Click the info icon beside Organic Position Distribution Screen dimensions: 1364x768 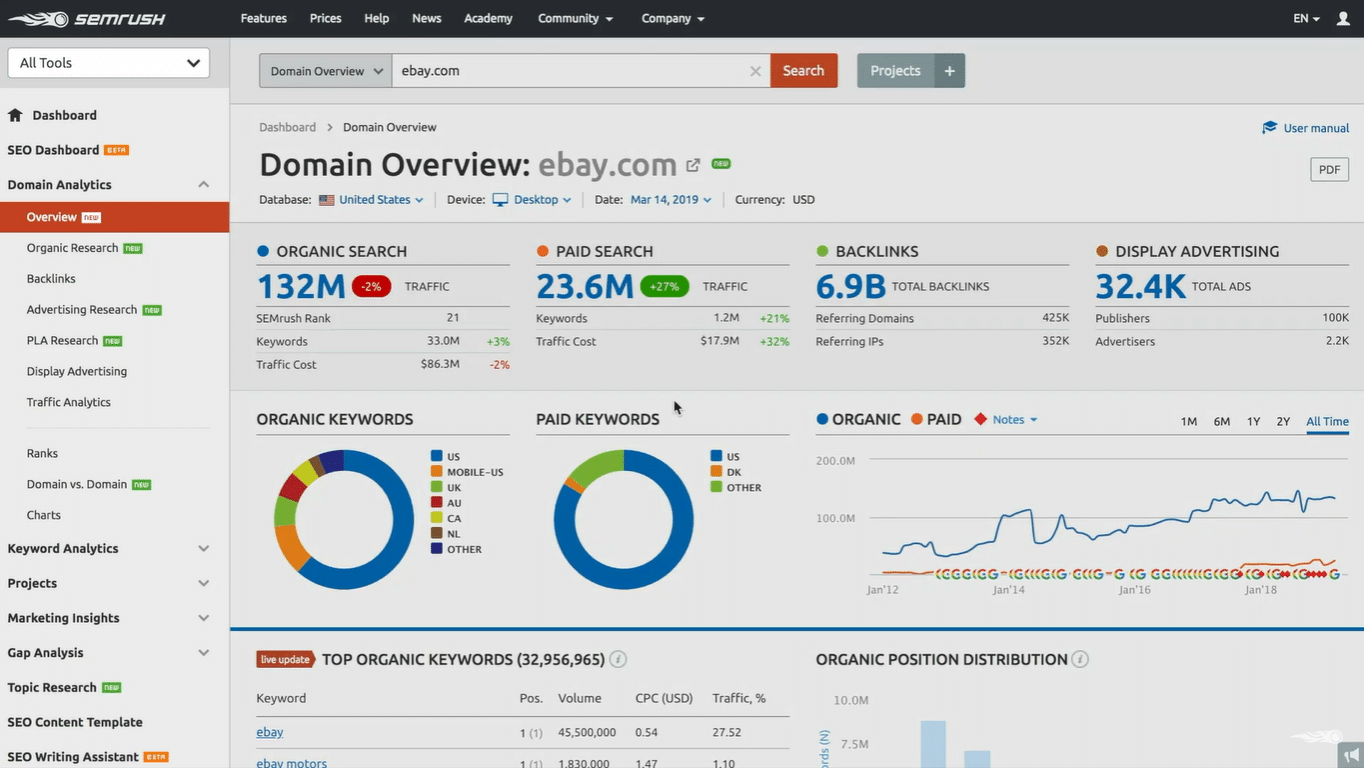click(x=1080, y=659)
